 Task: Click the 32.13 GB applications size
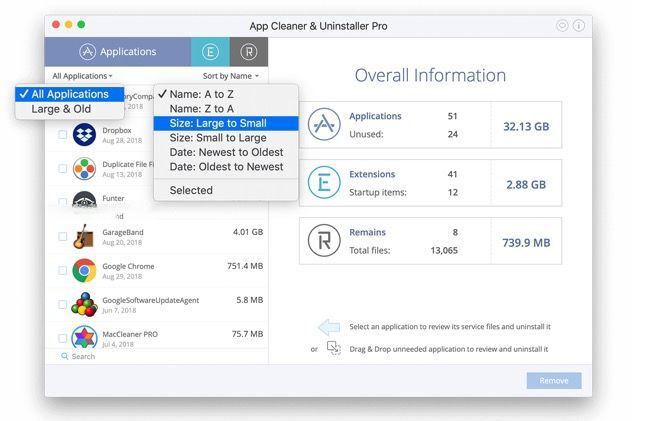pos(526,126)
